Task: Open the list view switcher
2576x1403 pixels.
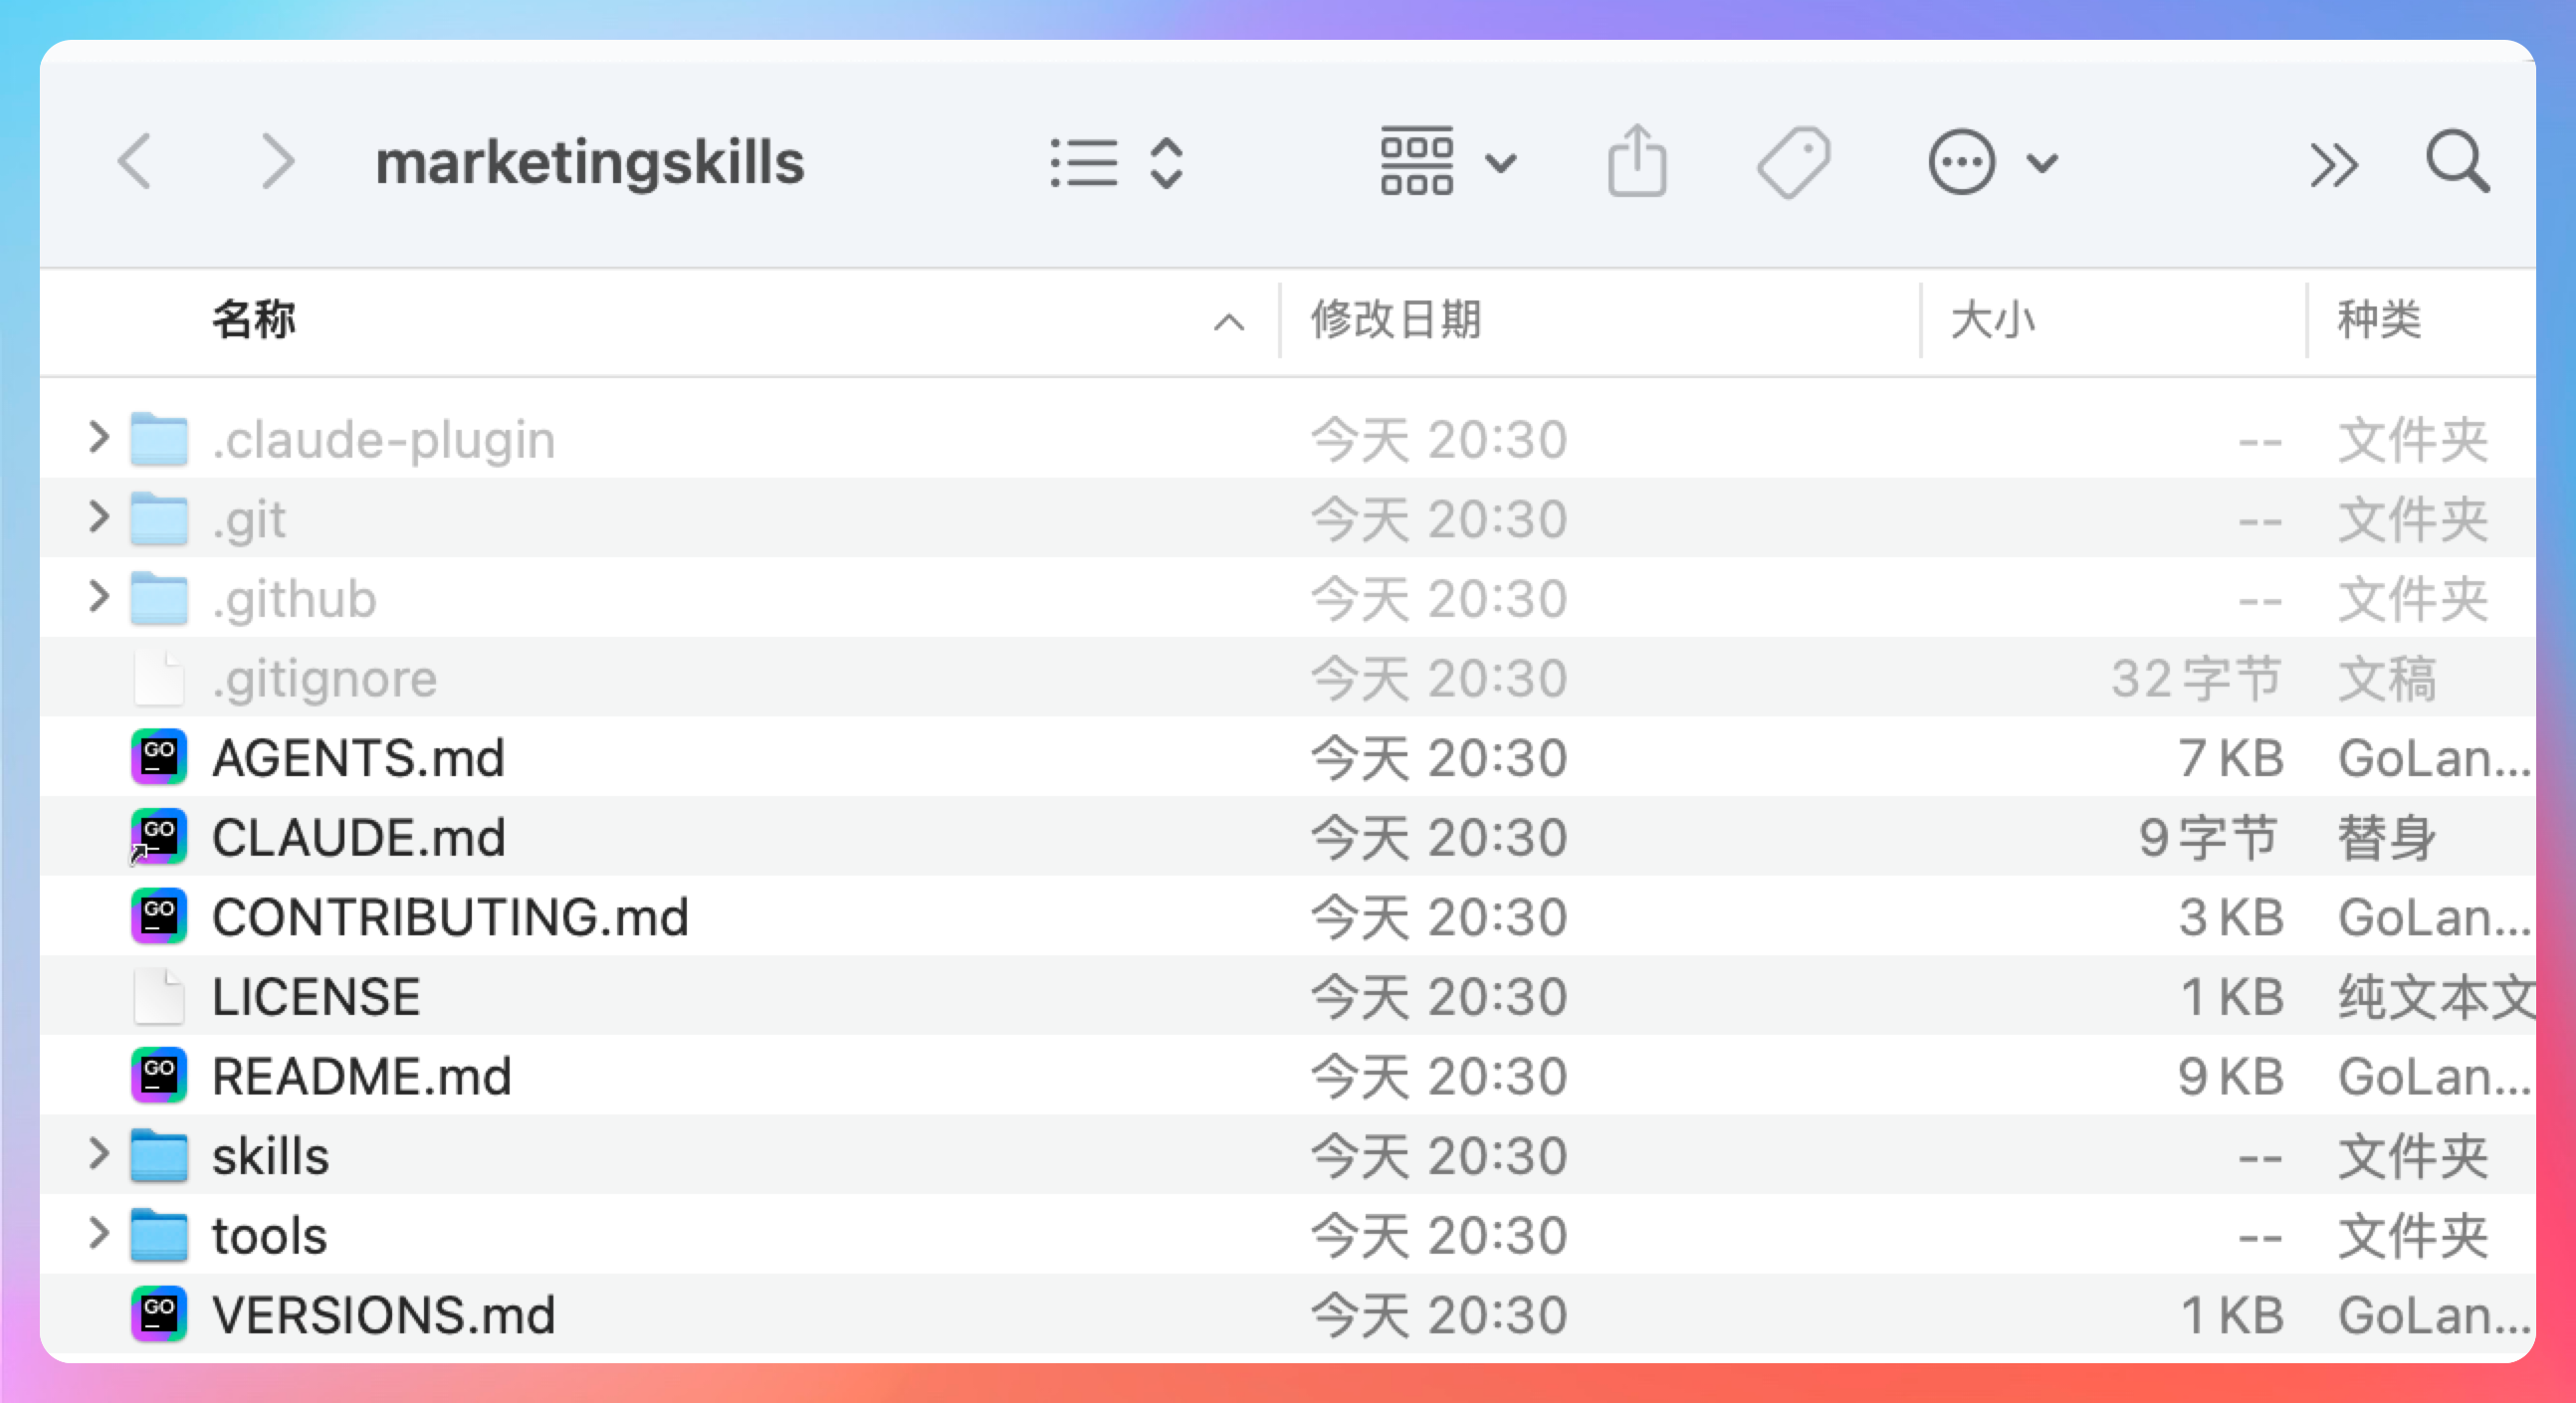Action: click(x=1117, y=162)
